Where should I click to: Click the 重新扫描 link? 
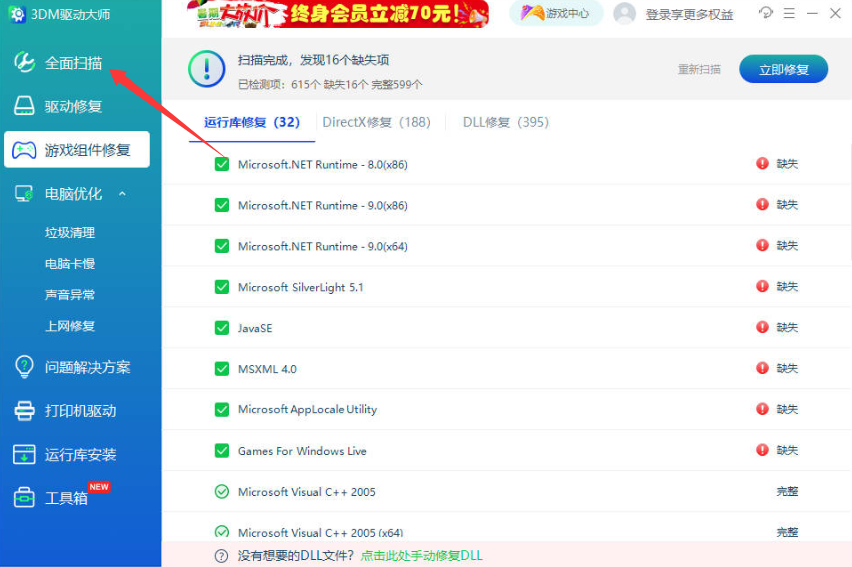(x=699, y=70)
